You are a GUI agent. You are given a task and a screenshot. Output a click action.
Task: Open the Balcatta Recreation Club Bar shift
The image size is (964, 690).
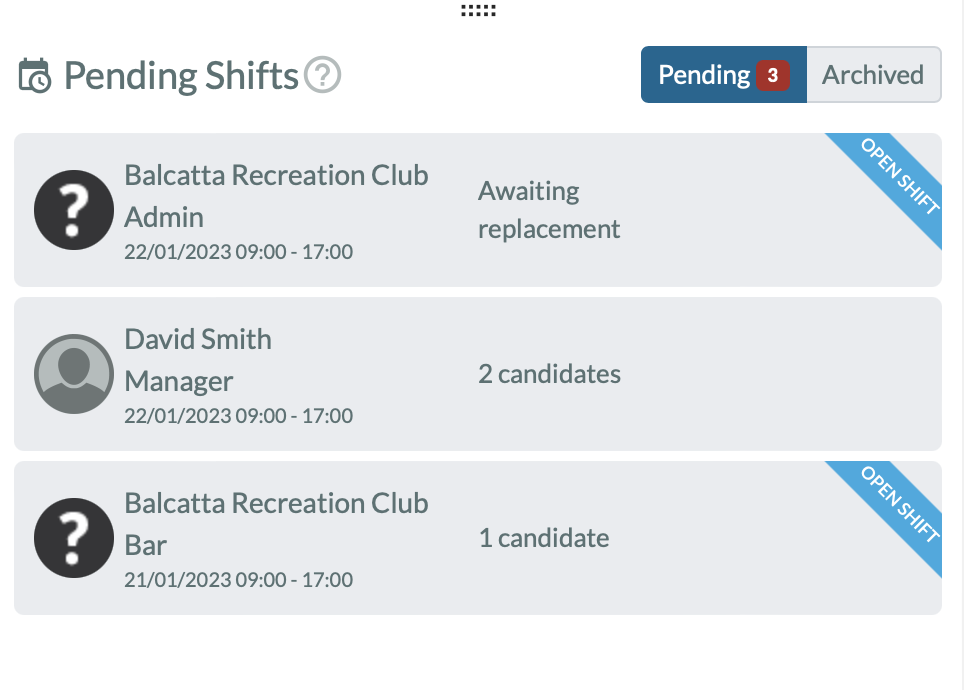tap(478, 537)
